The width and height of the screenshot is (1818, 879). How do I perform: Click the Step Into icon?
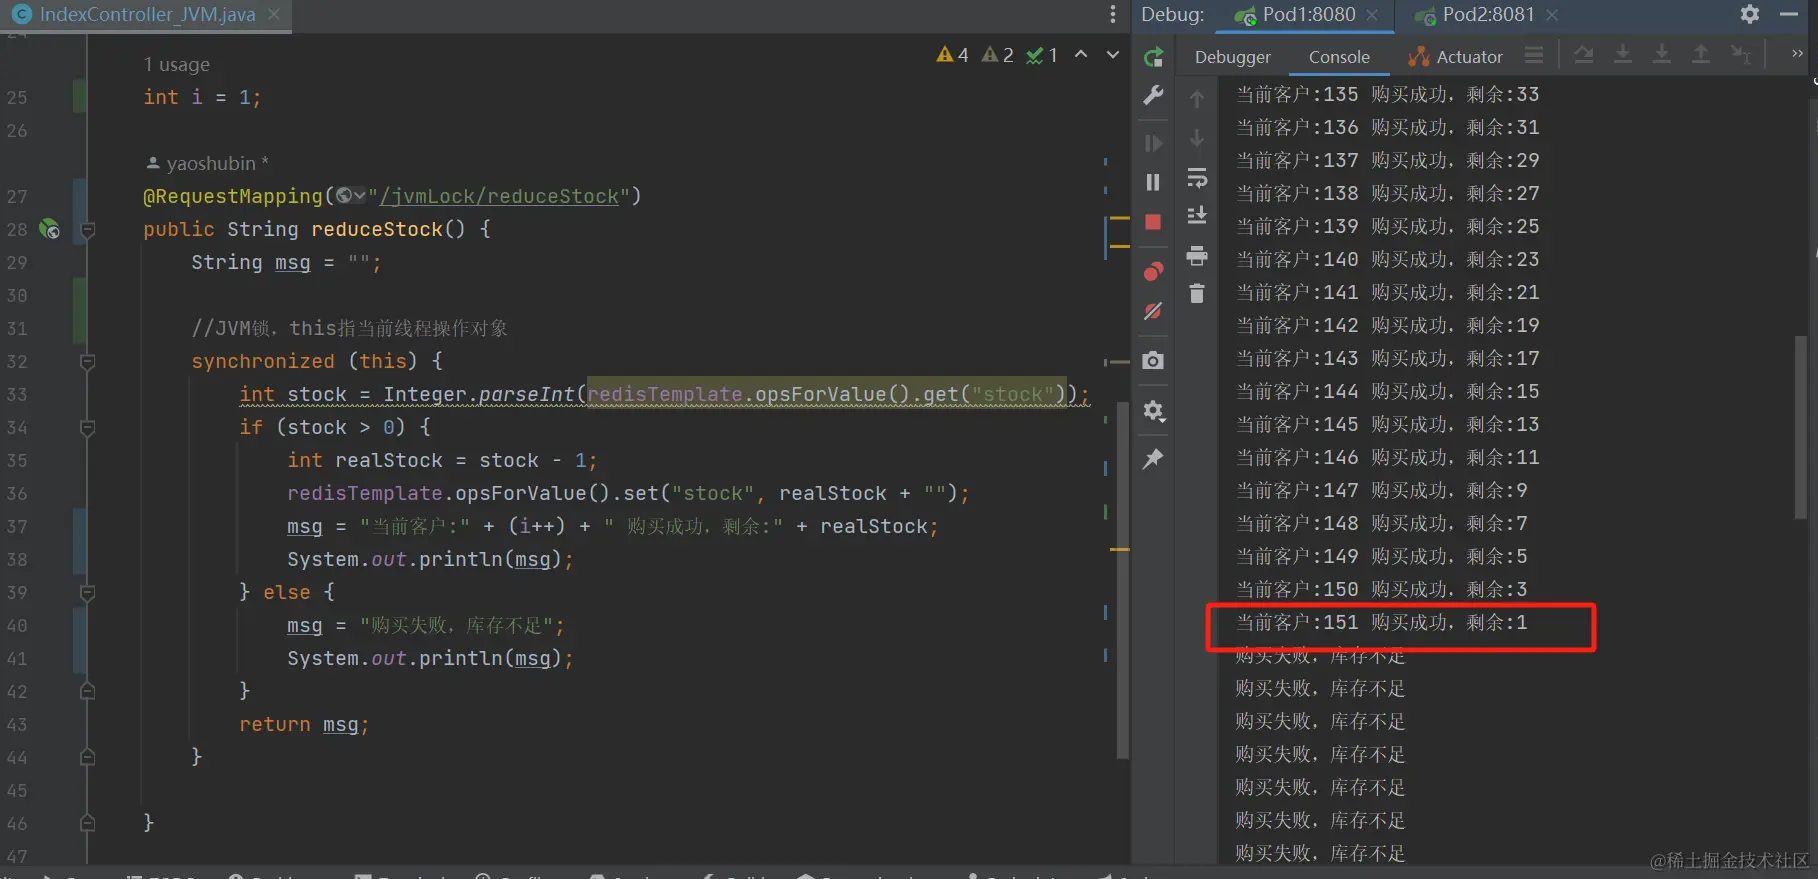pos(1623,55)
